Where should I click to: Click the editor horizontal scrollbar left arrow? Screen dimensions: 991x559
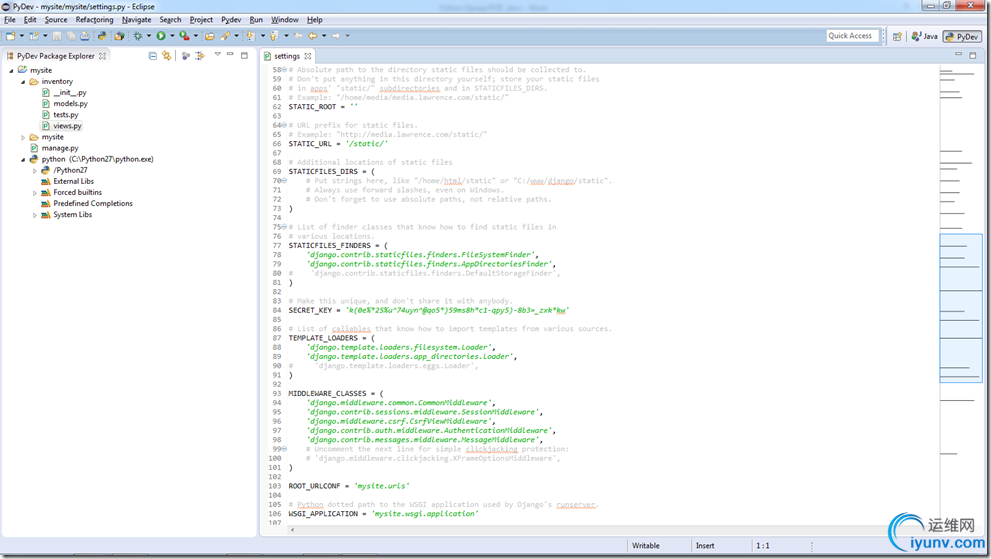pyautogui.click(x=292, y=530)
